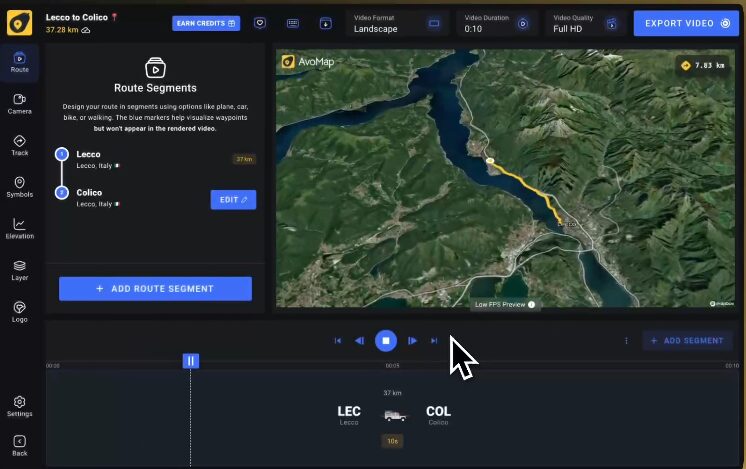
Task: Click the Back arrow icon
Action: click(x=19, y=445)
